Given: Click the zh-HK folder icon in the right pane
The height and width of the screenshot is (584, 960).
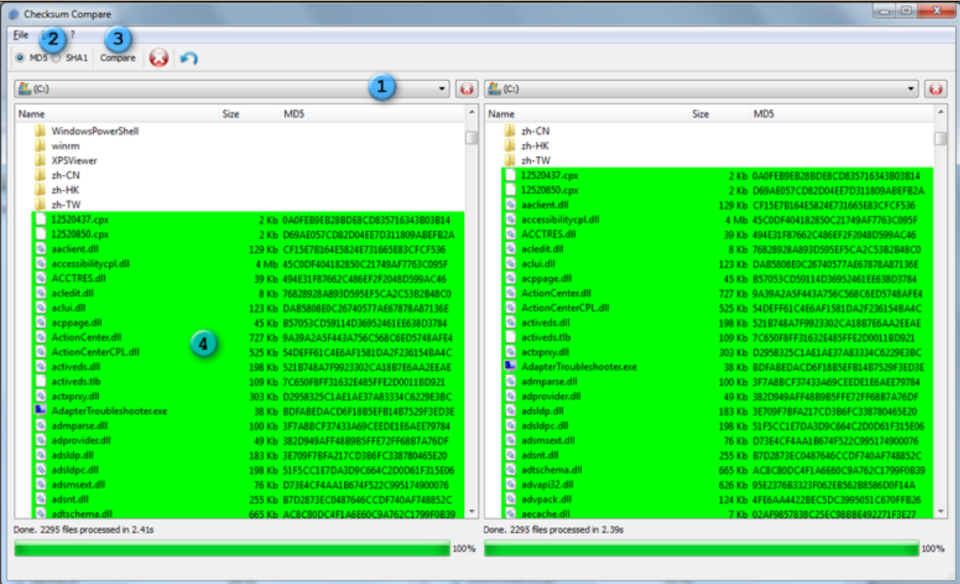Looking at the screenshot, I should coord(510,146).
